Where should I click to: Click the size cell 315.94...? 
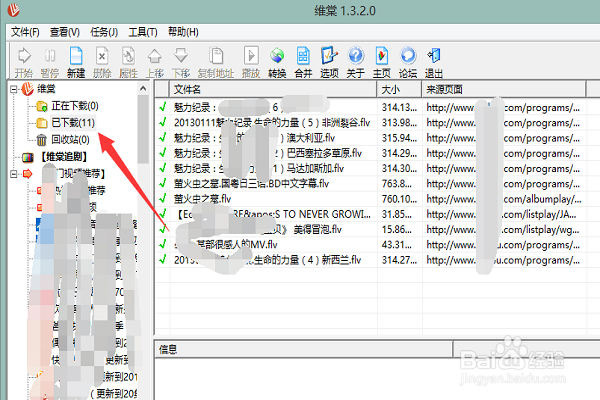399,138
